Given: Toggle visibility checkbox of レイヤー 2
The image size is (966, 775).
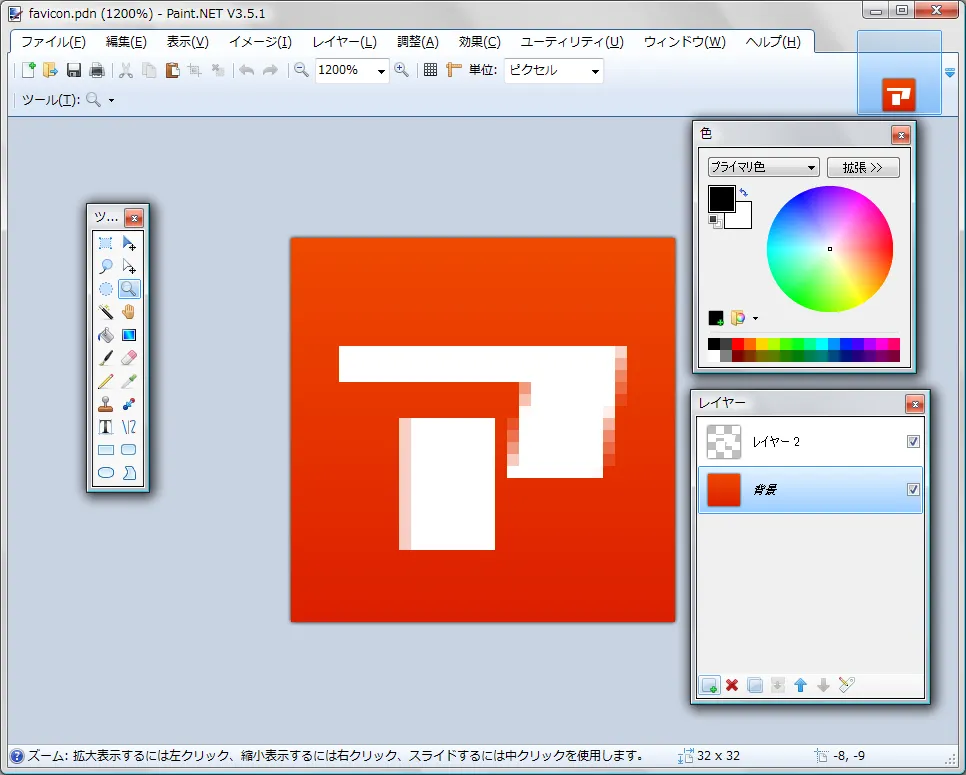Looking at the screenshot, I should point(913,442).
